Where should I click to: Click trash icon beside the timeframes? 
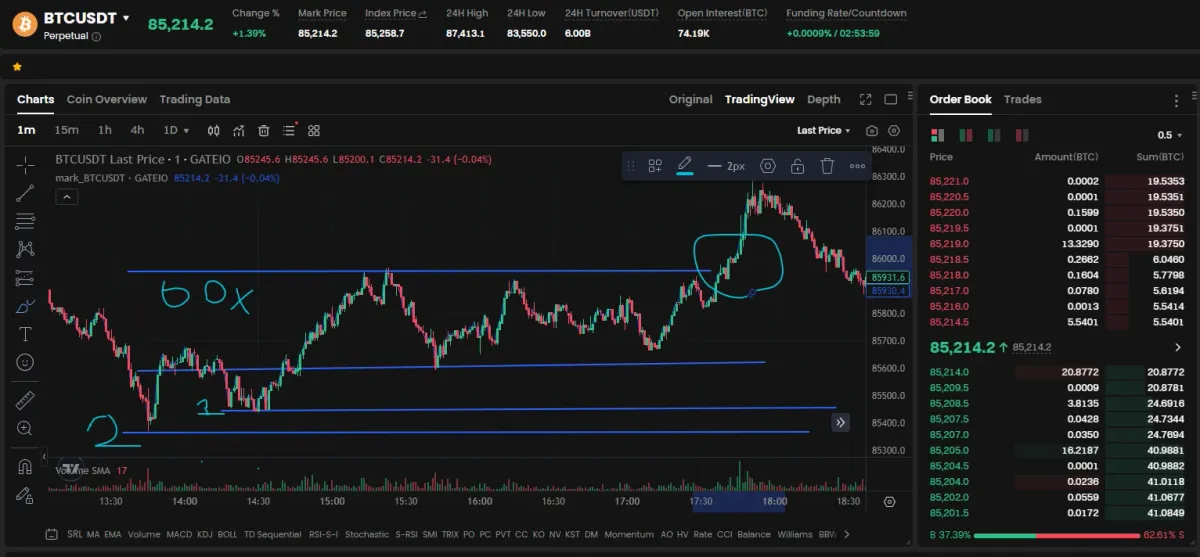(x=264, y=130)
